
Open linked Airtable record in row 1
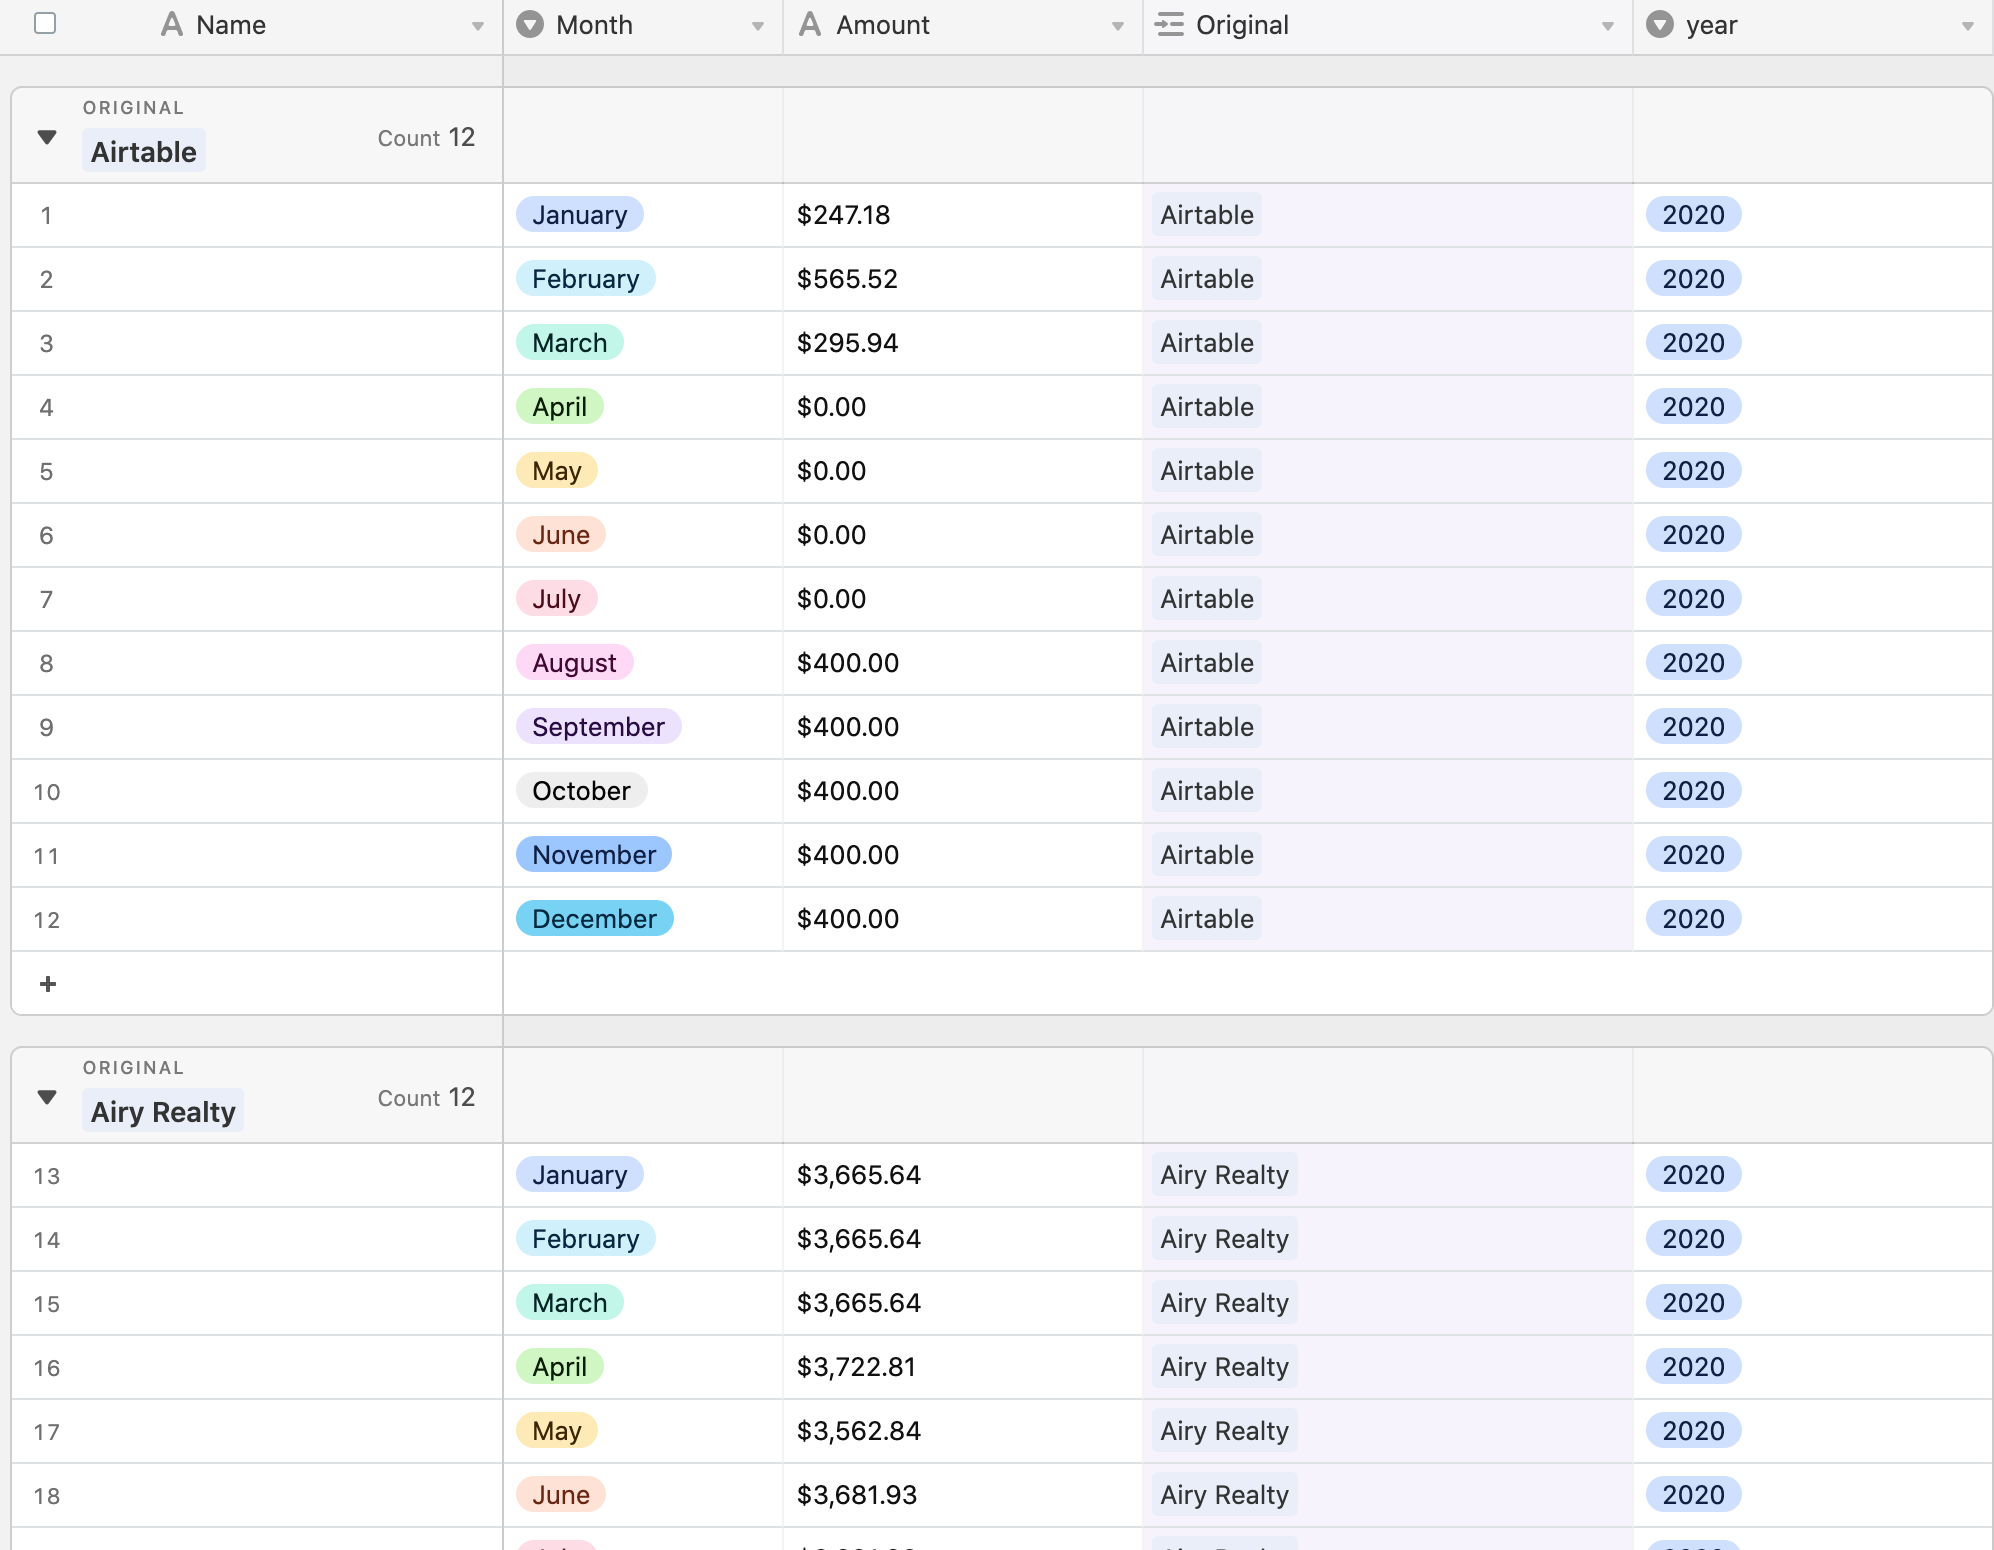tap(1207, 214)
